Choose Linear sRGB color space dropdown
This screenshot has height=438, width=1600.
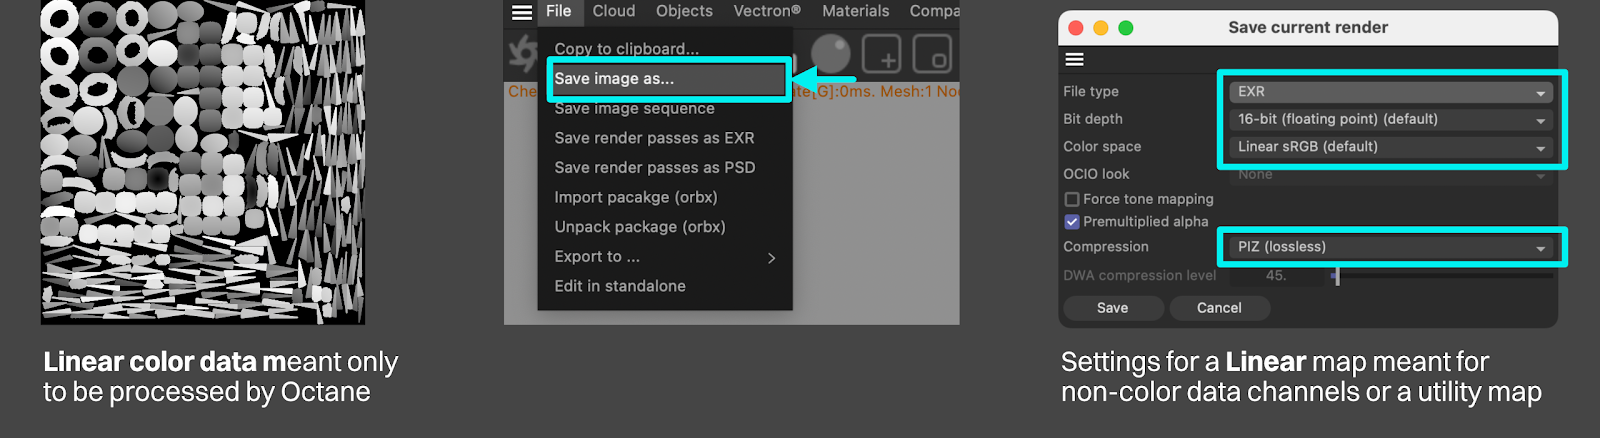point(1390,147)
